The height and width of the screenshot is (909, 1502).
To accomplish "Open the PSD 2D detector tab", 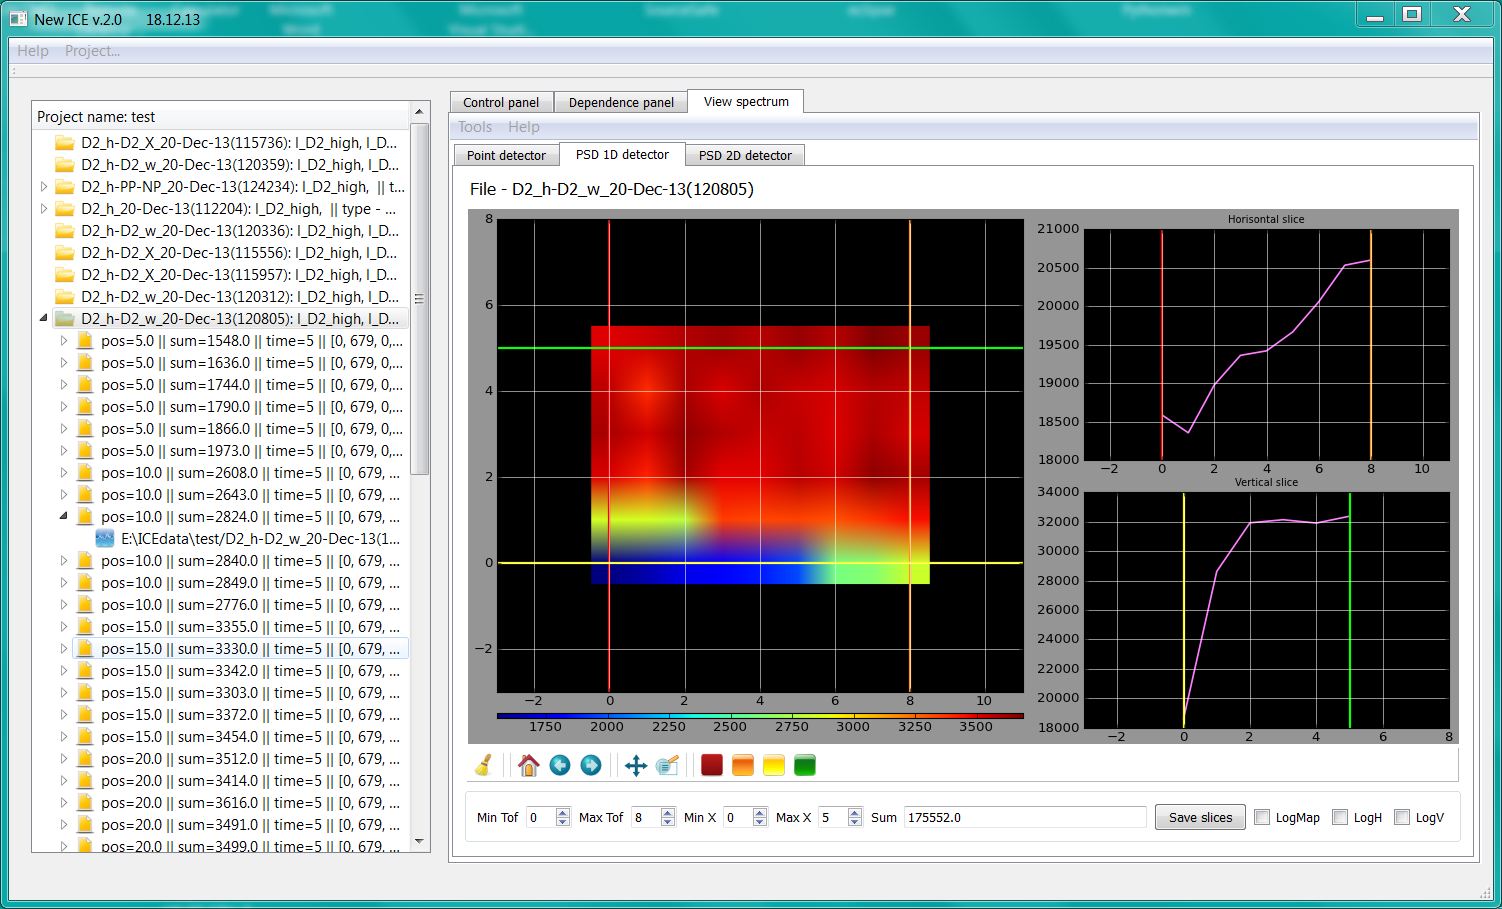I will click(x=744, y=155).
